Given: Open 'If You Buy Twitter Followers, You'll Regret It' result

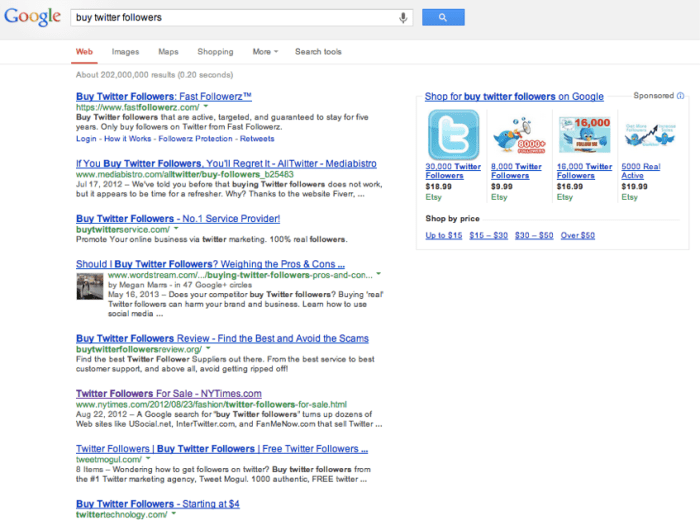Looking at the screenshot, I should 226,163.
